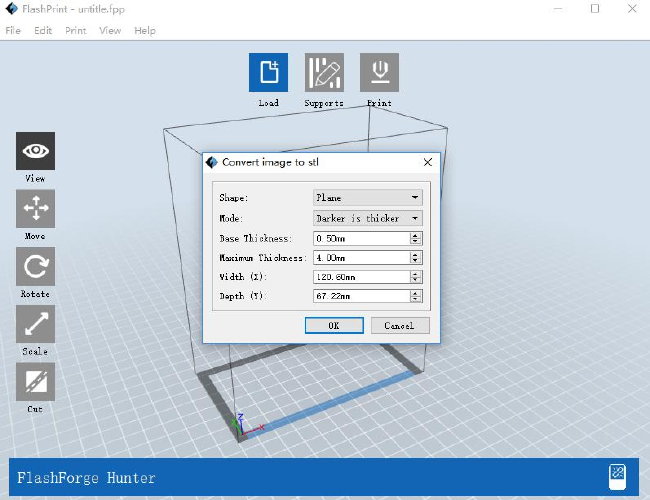
Task: Click the Width (X) input field
Action: [361, 277]
